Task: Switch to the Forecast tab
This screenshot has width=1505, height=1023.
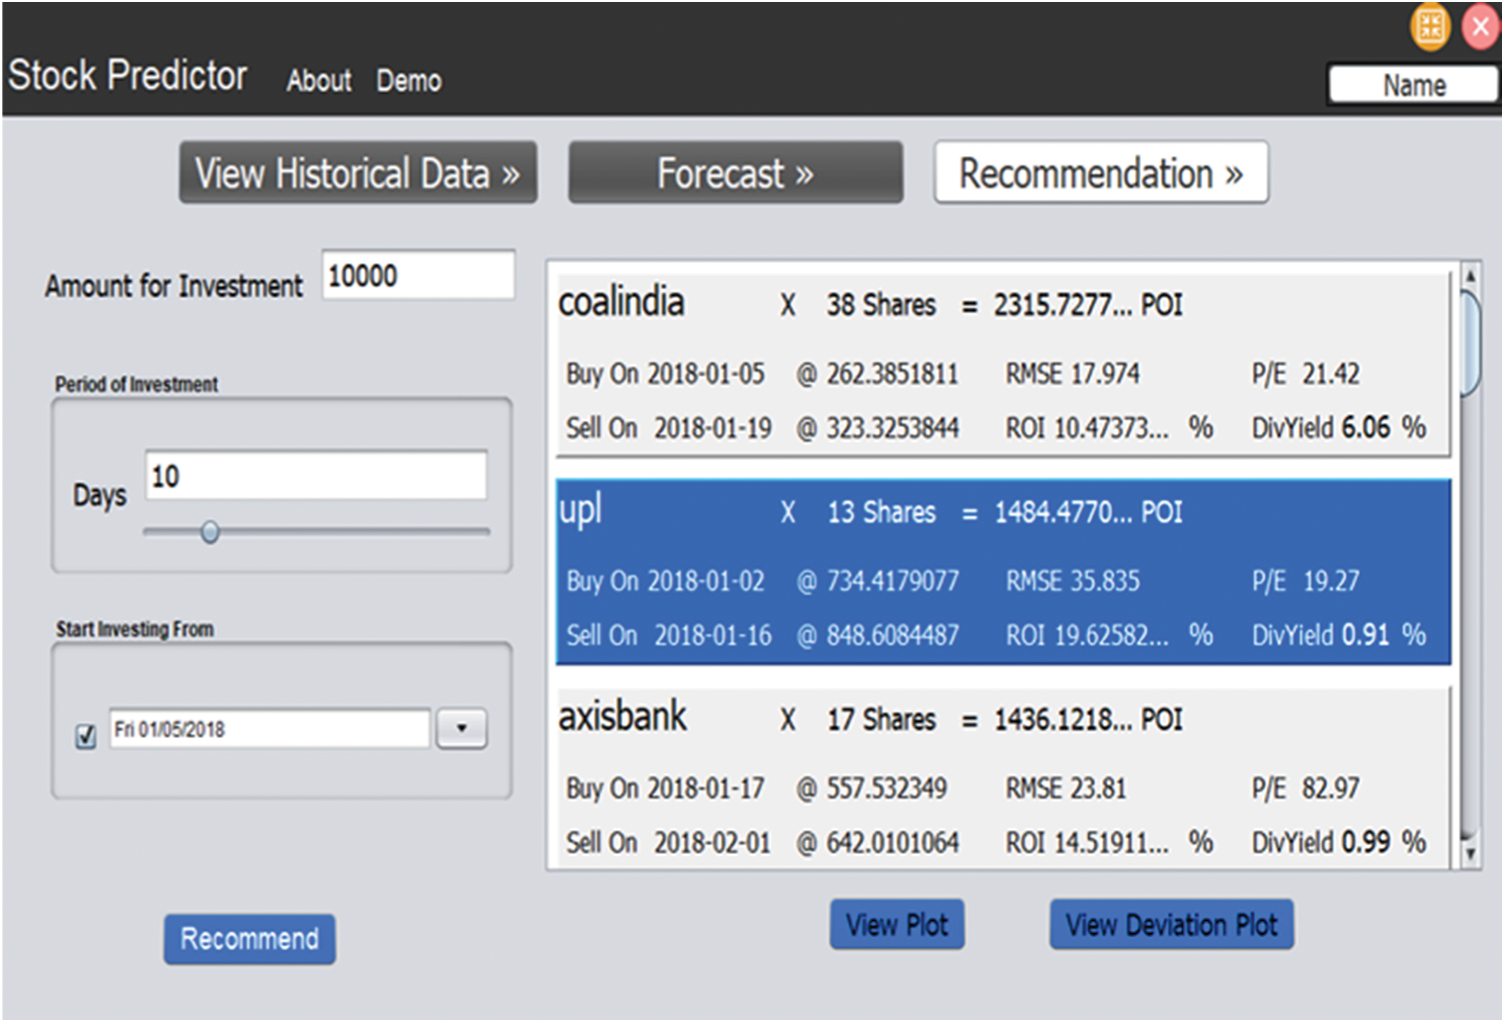Action: tap(735, 173)
